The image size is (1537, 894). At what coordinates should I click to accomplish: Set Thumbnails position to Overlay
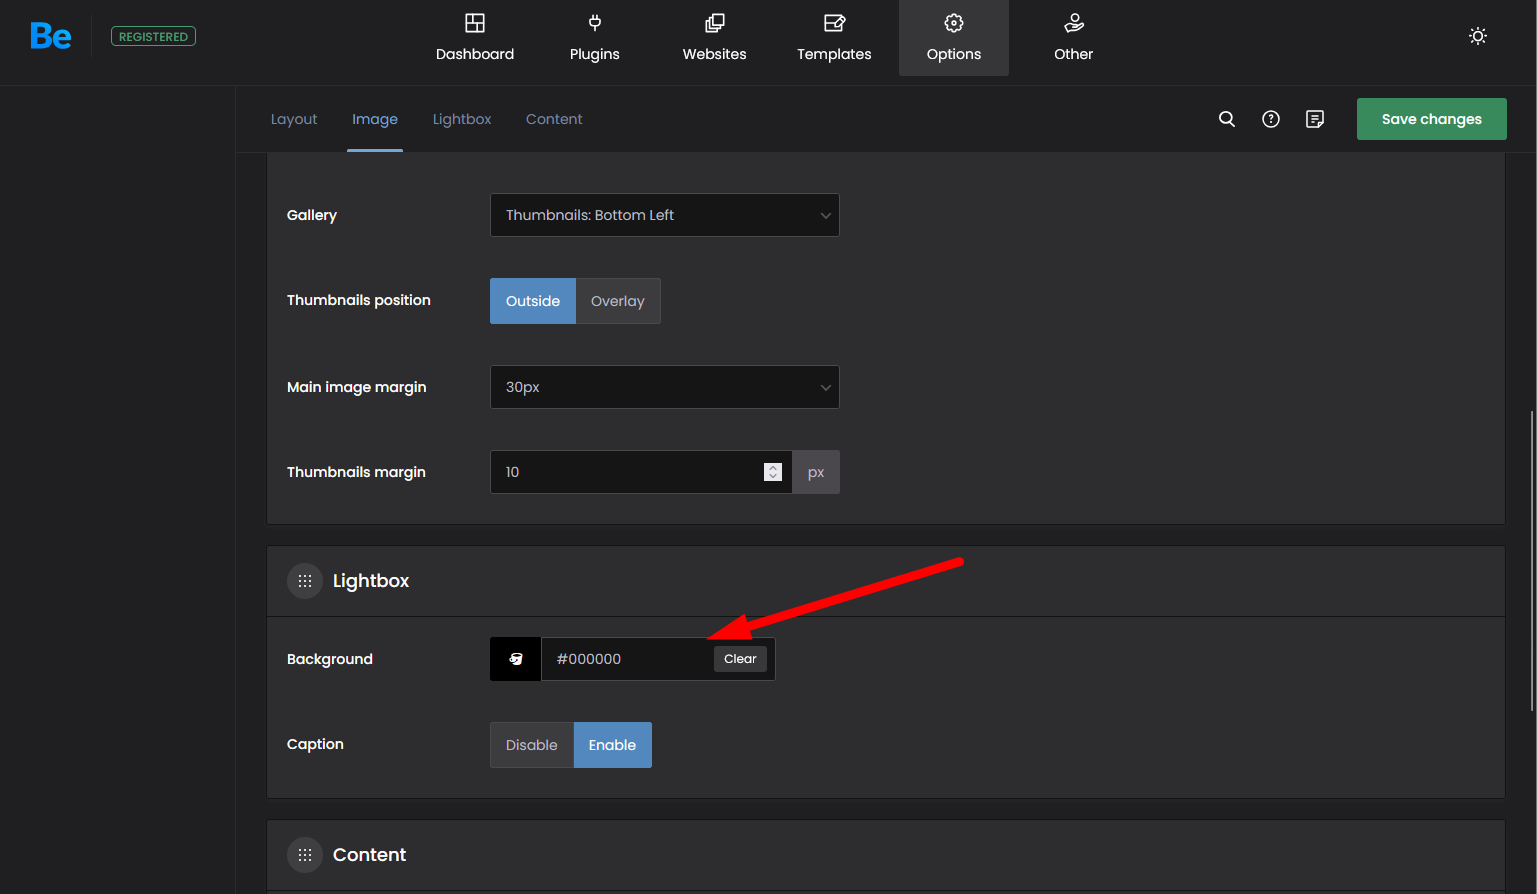pos(617,301)
